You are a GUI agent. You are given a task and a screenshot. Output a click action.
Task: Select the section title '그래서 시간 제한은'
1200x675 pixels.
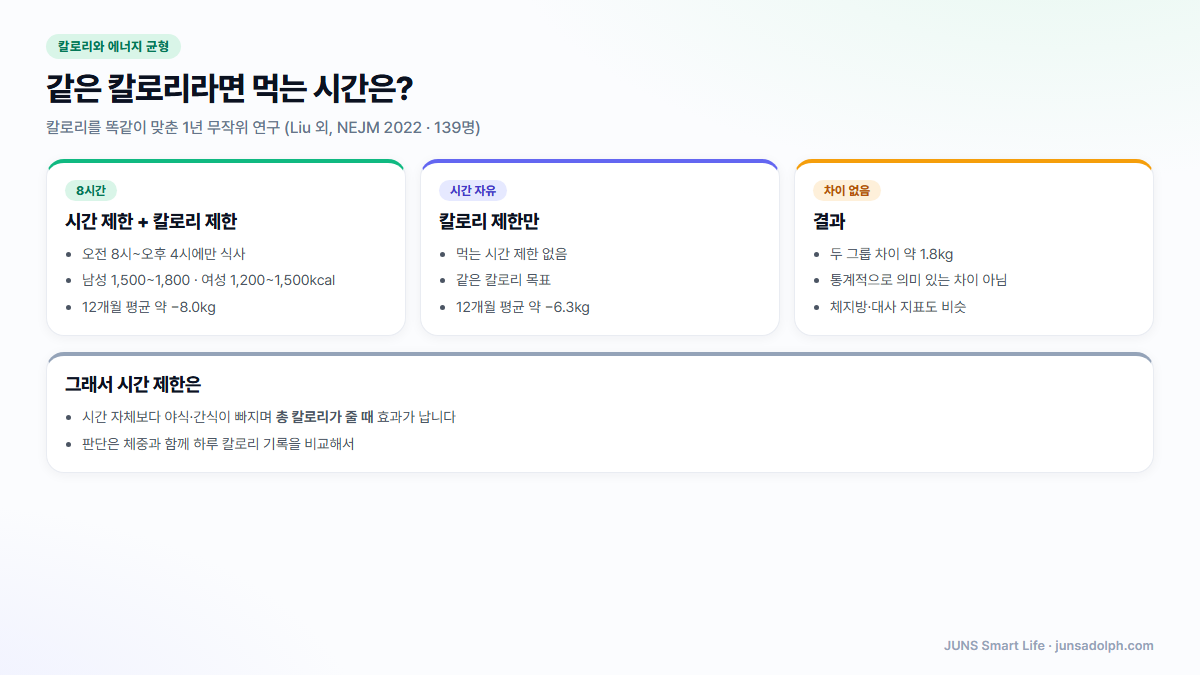tap(133, 385)
